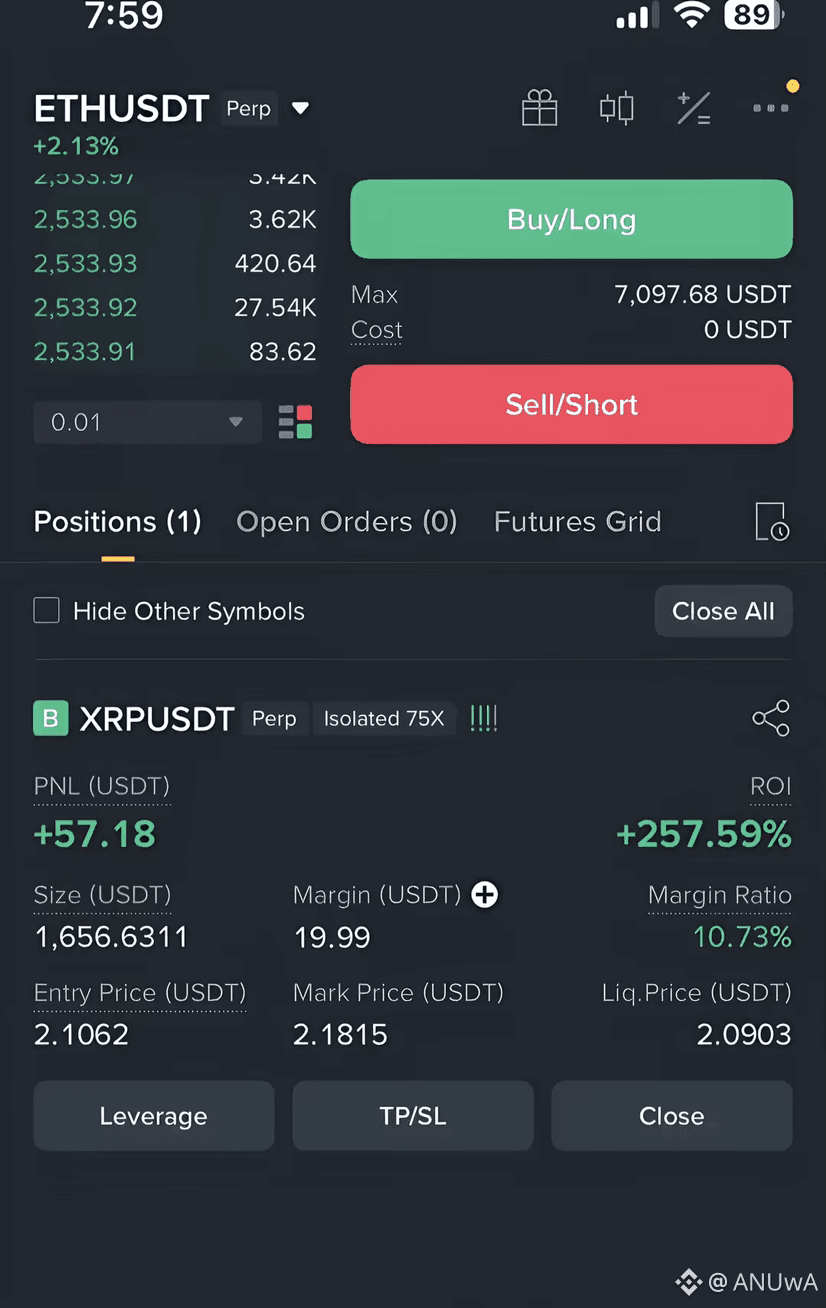Open the candlestick chart icon

pos(616,107)
